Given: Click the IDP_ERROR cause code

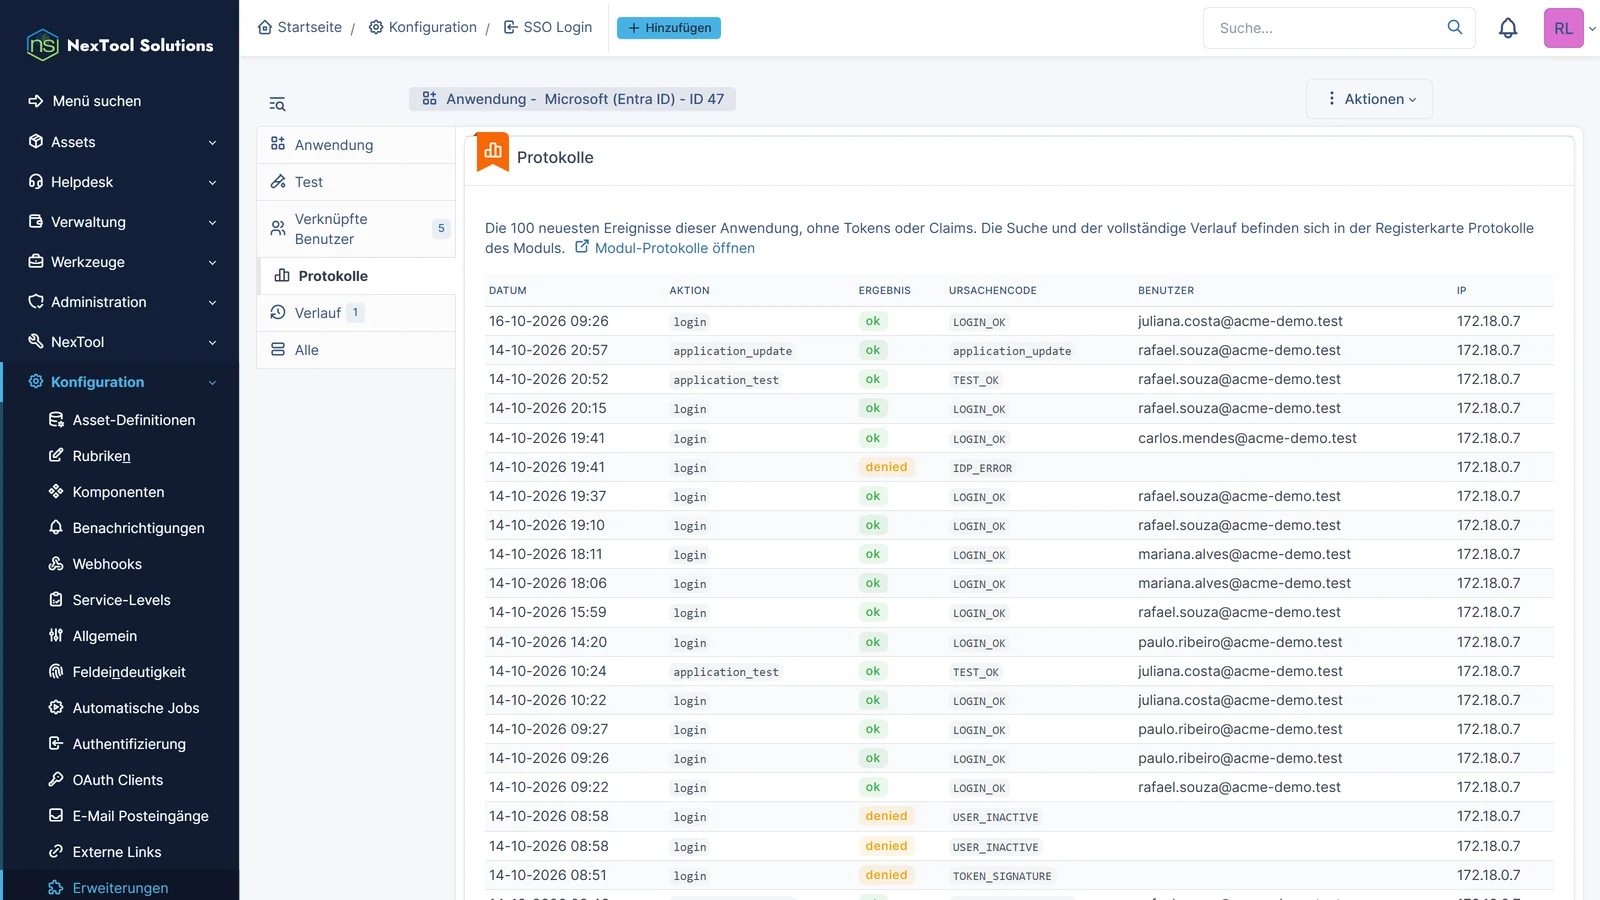Looking at the screenshot, I should coord(982,468).
